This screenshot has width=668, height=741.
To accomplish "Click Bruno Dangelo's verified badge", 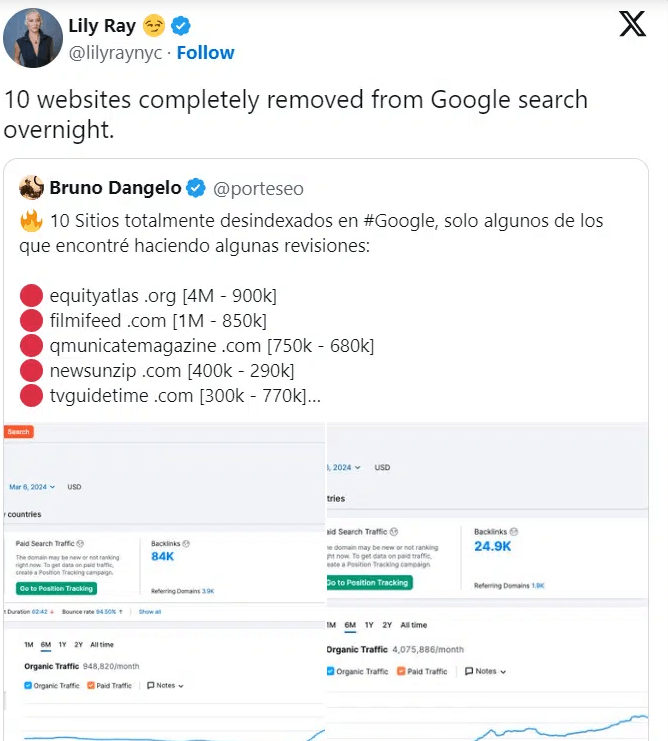I will pos(197,187).
